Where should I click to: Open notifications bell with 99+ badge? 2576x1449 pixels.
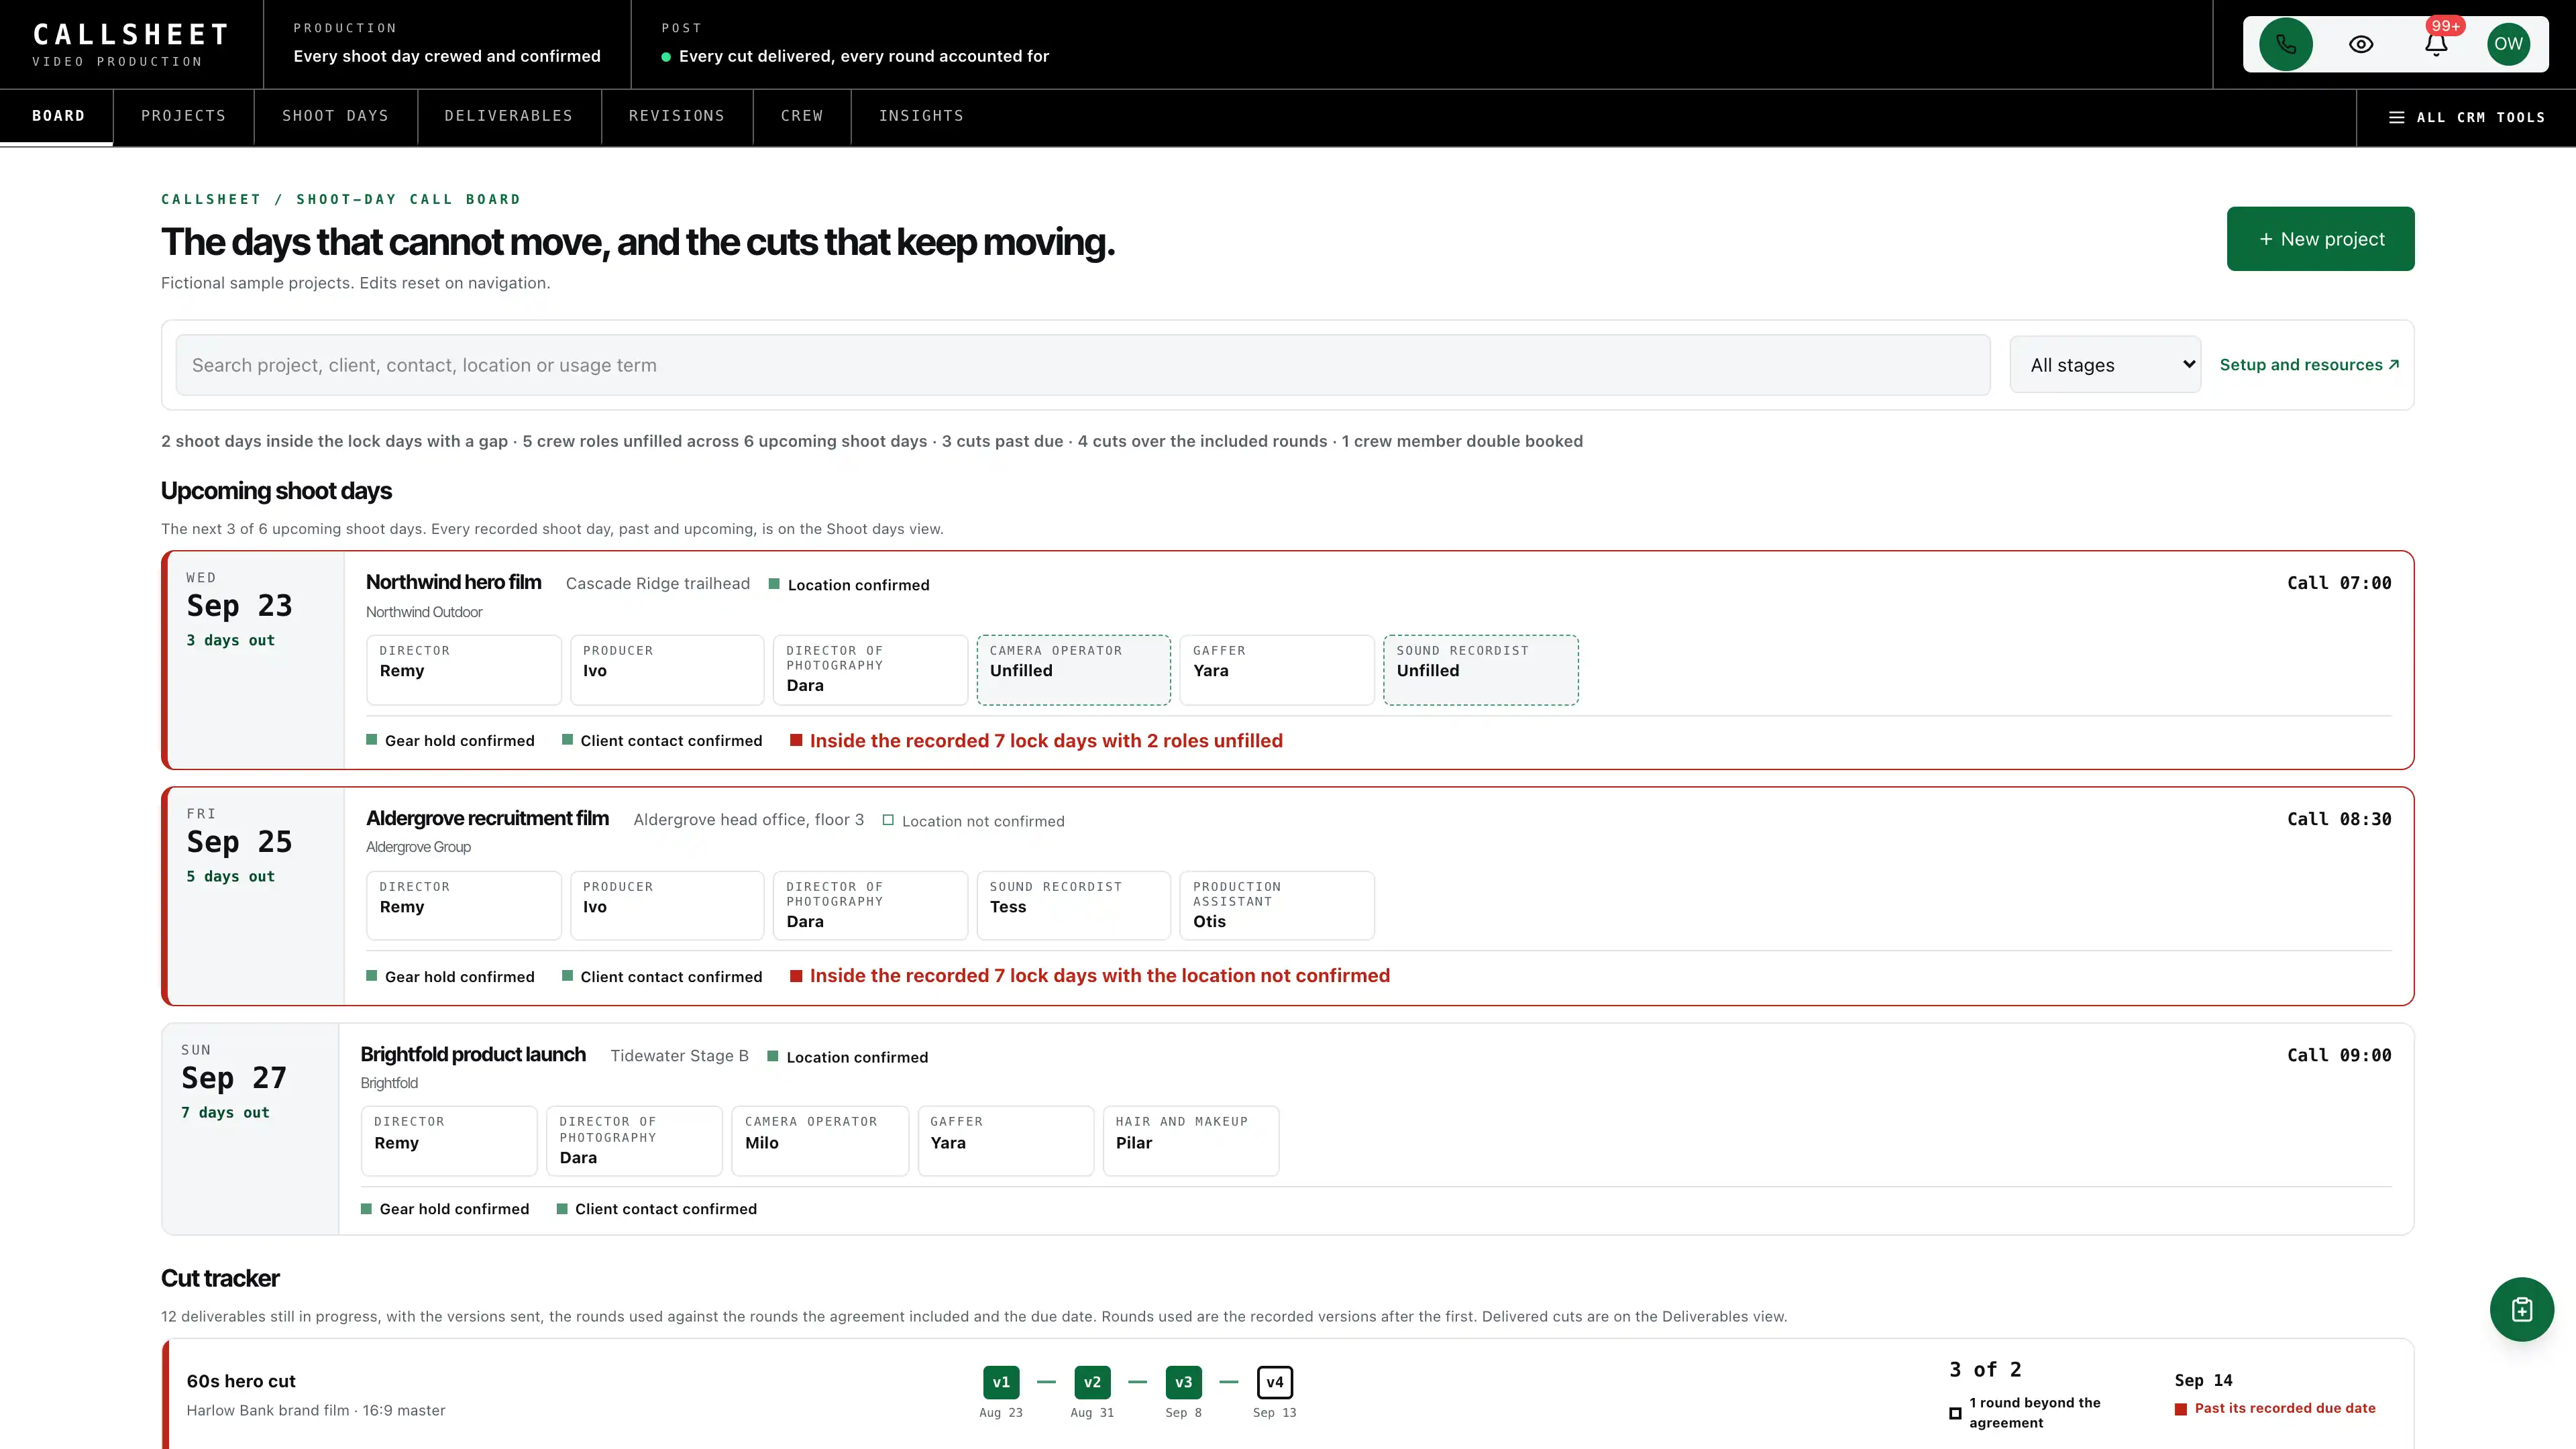(2436, 44)
